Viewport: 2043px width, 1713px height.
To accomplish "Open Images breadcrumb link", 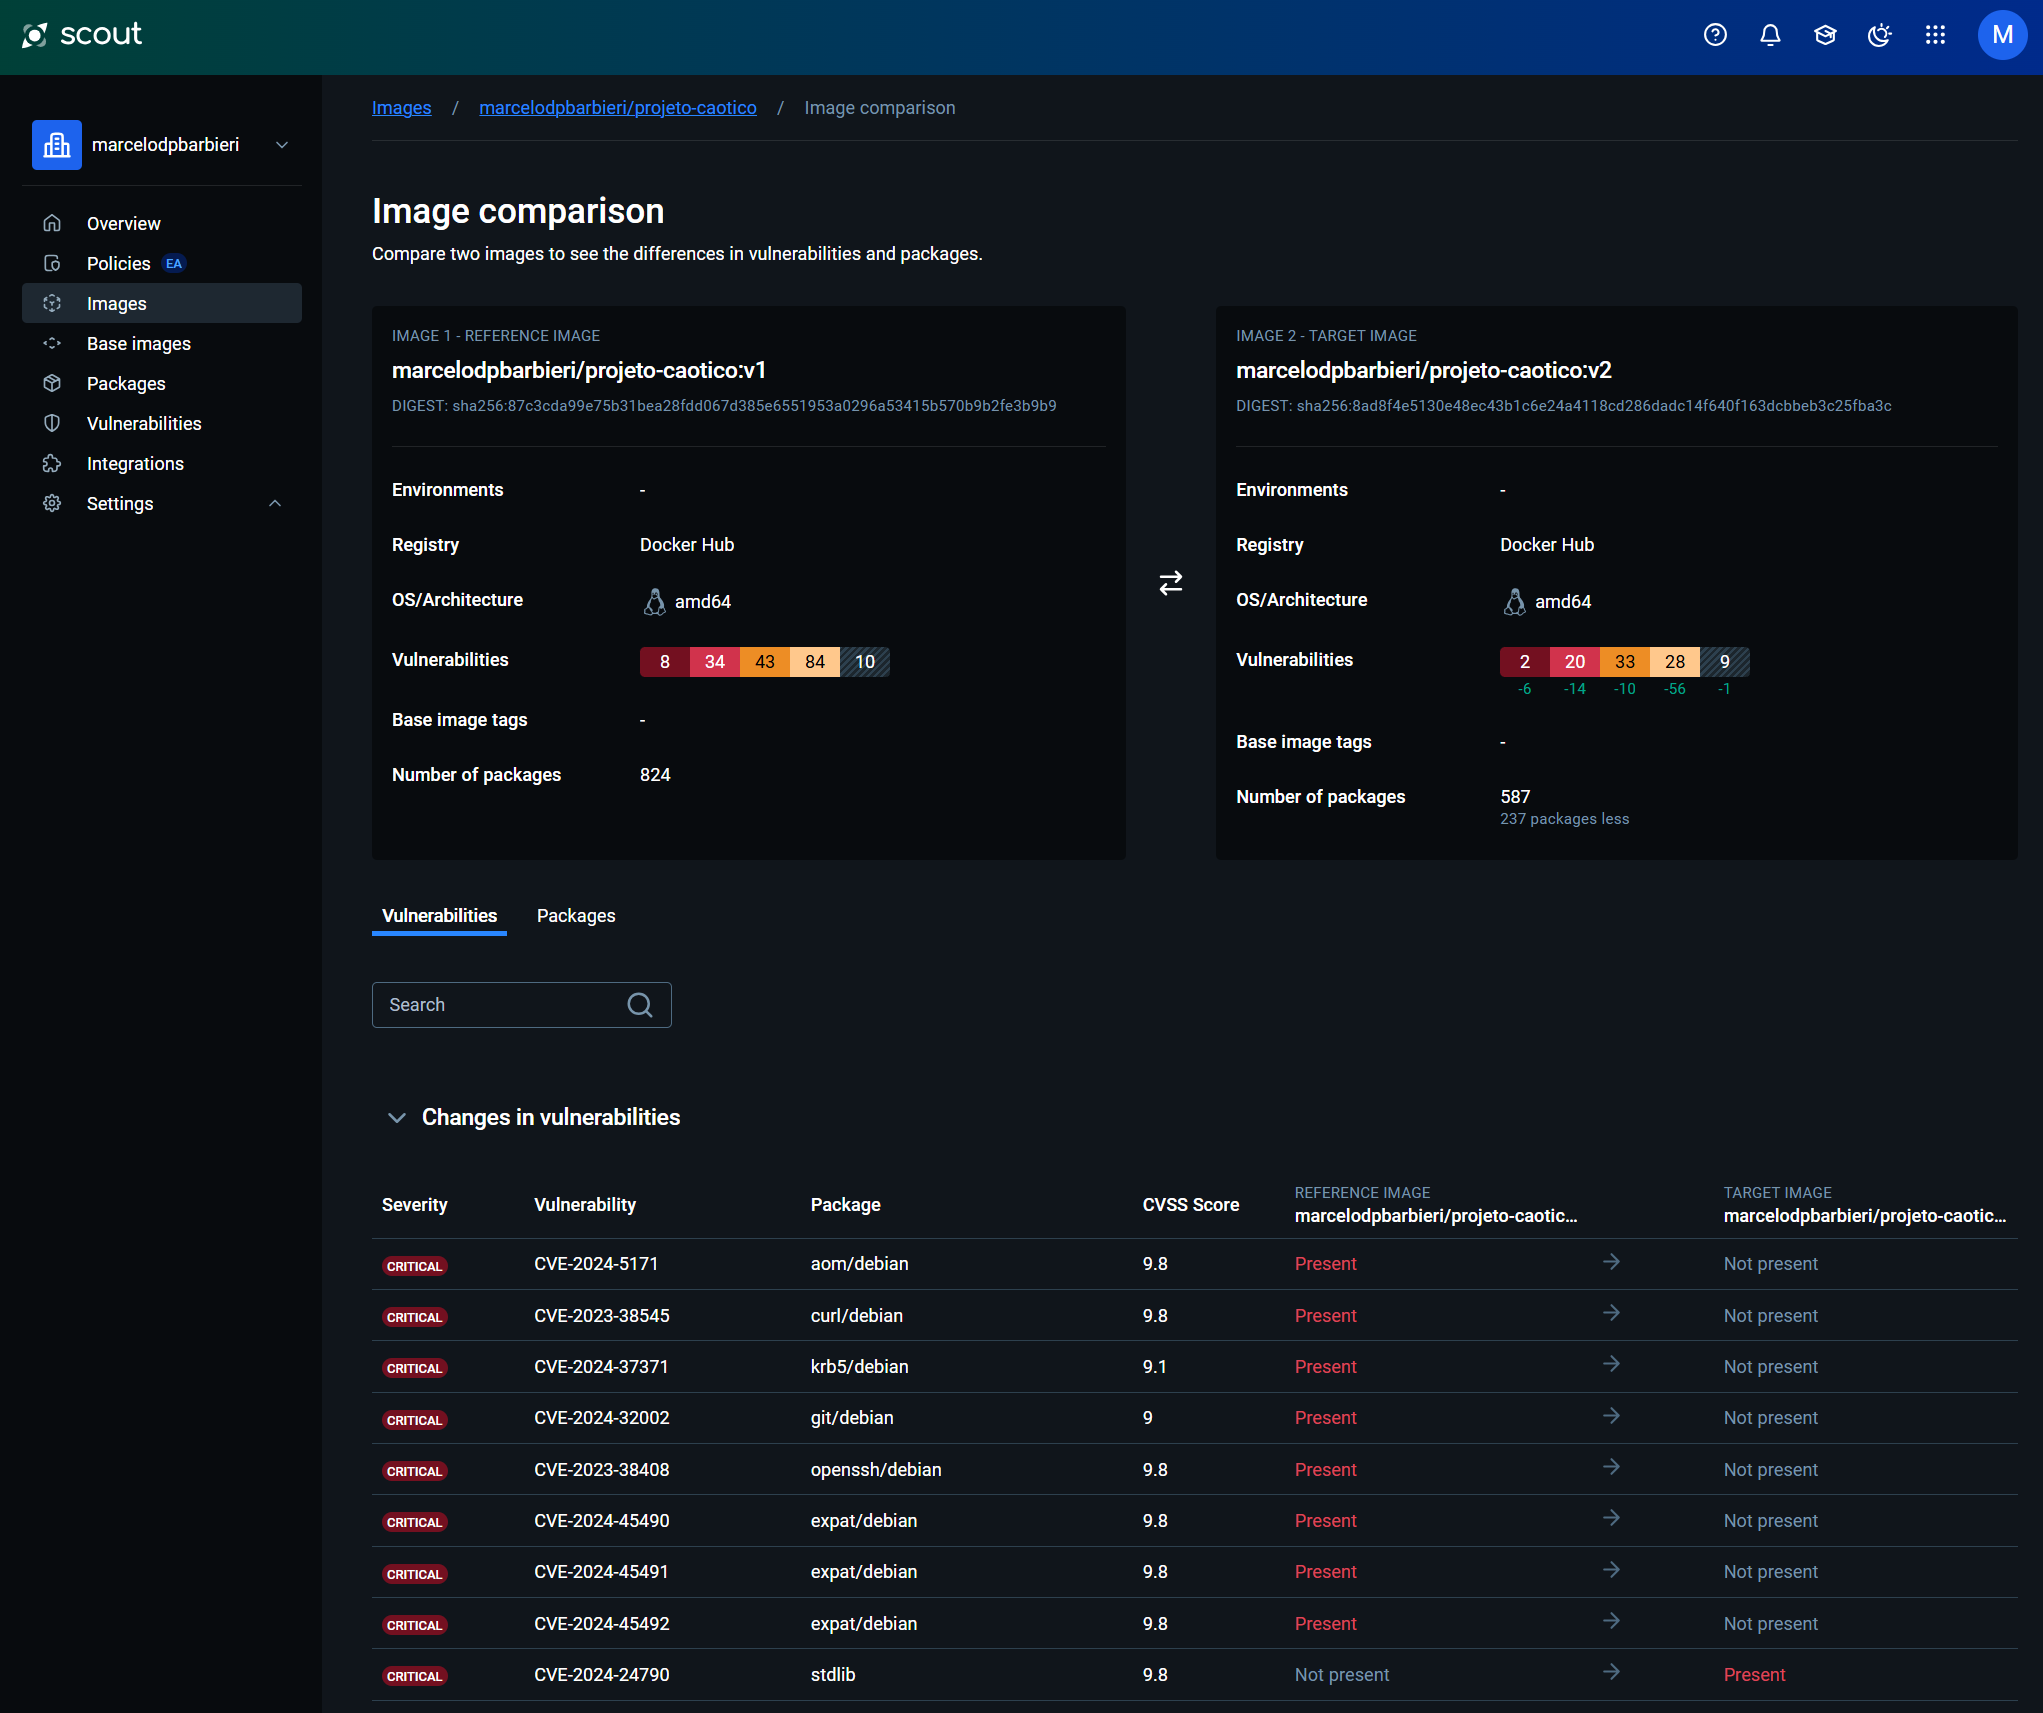I will (401, 108).
